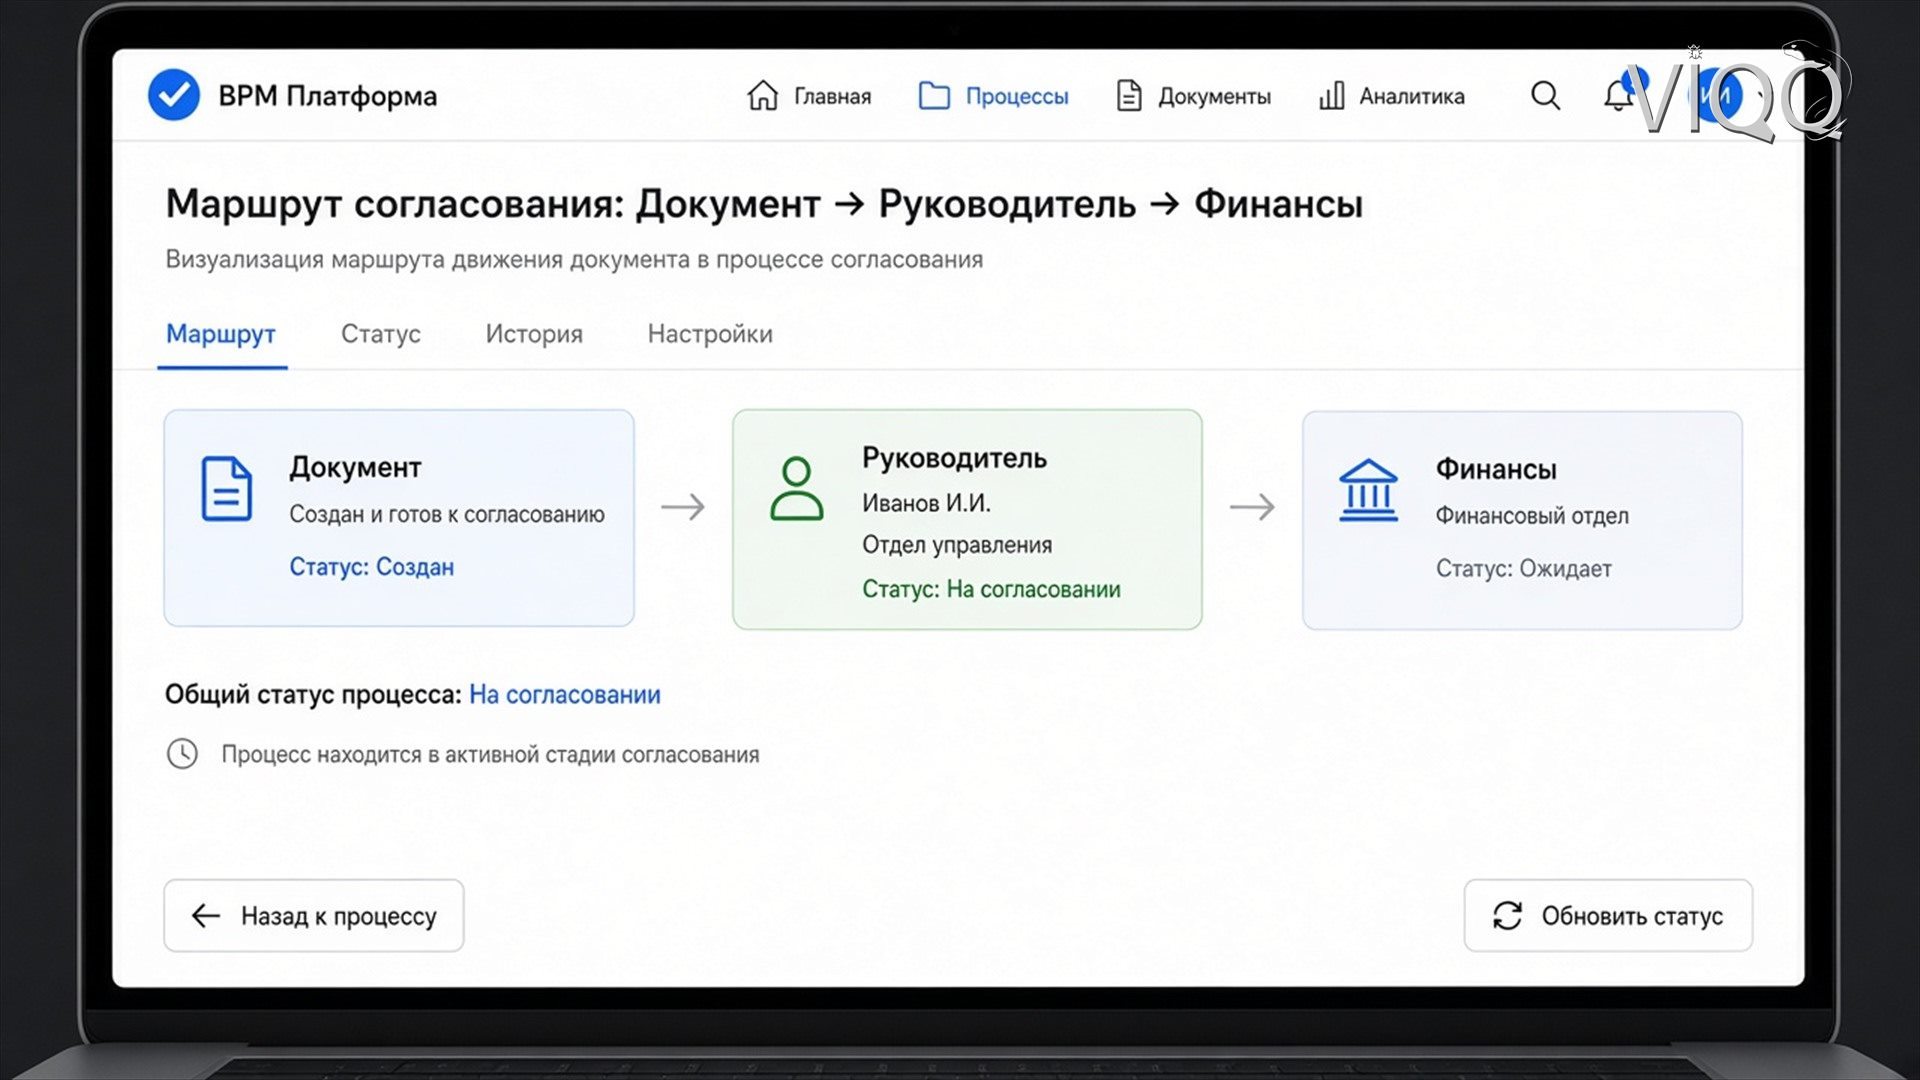Open the Процессы section
The height and width of the screenshot is (1080, 1920).
click(993, 96)
